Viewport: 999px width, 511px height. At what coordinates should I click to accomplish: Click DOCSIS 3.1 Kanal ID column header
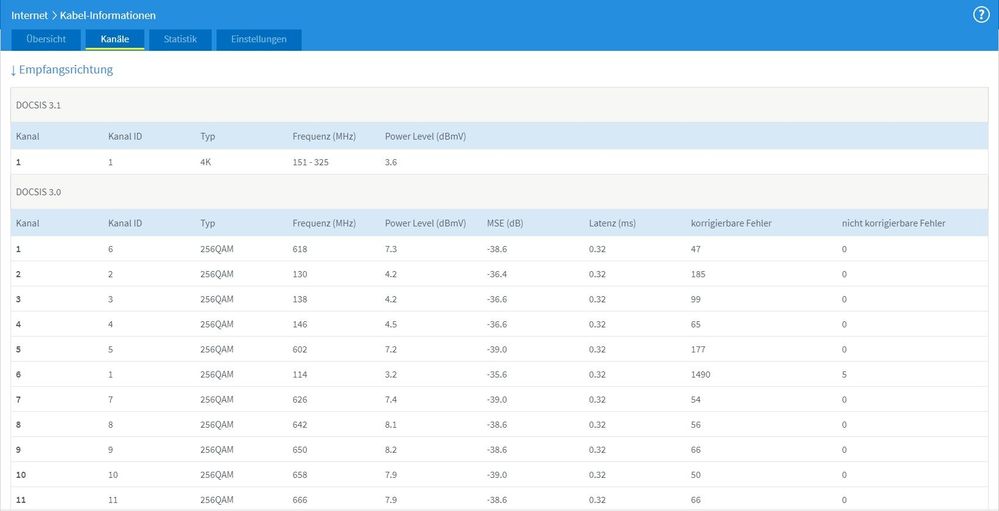[x=125, y=136]
